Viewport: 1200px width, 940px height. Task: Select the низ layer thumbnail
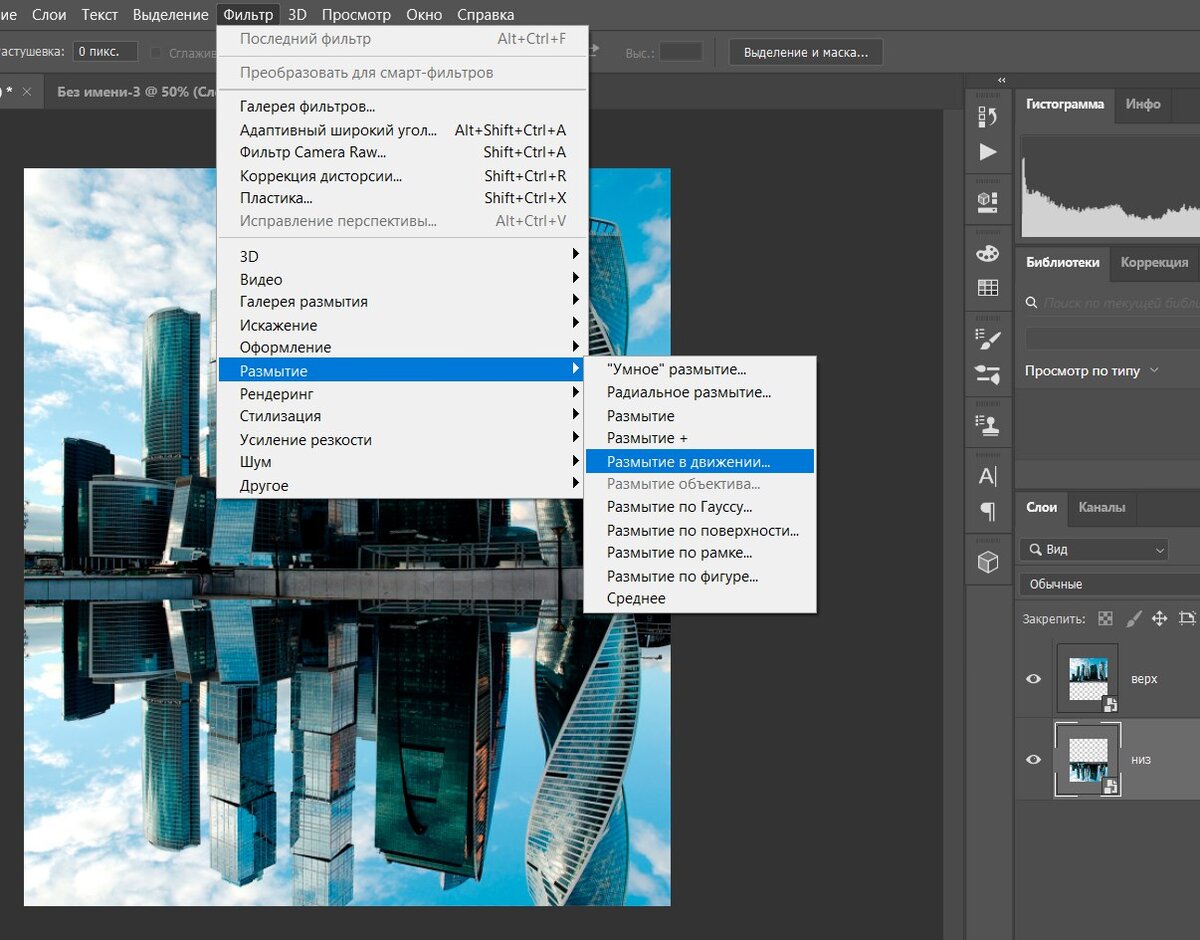(x=1088, y=760)
